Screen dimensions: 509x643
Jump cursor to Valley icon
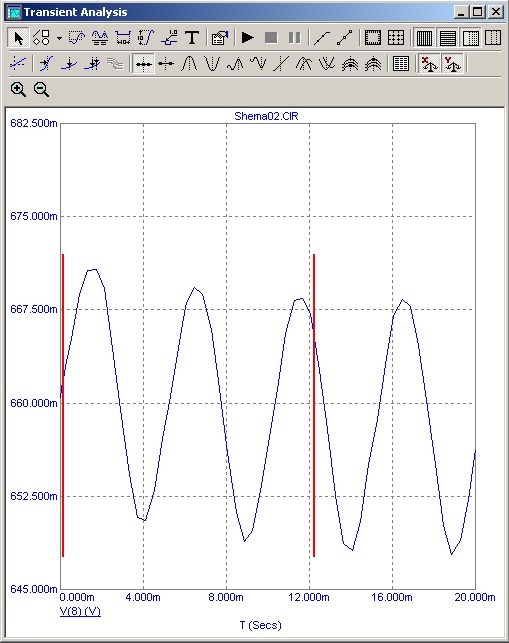[212, 64]
